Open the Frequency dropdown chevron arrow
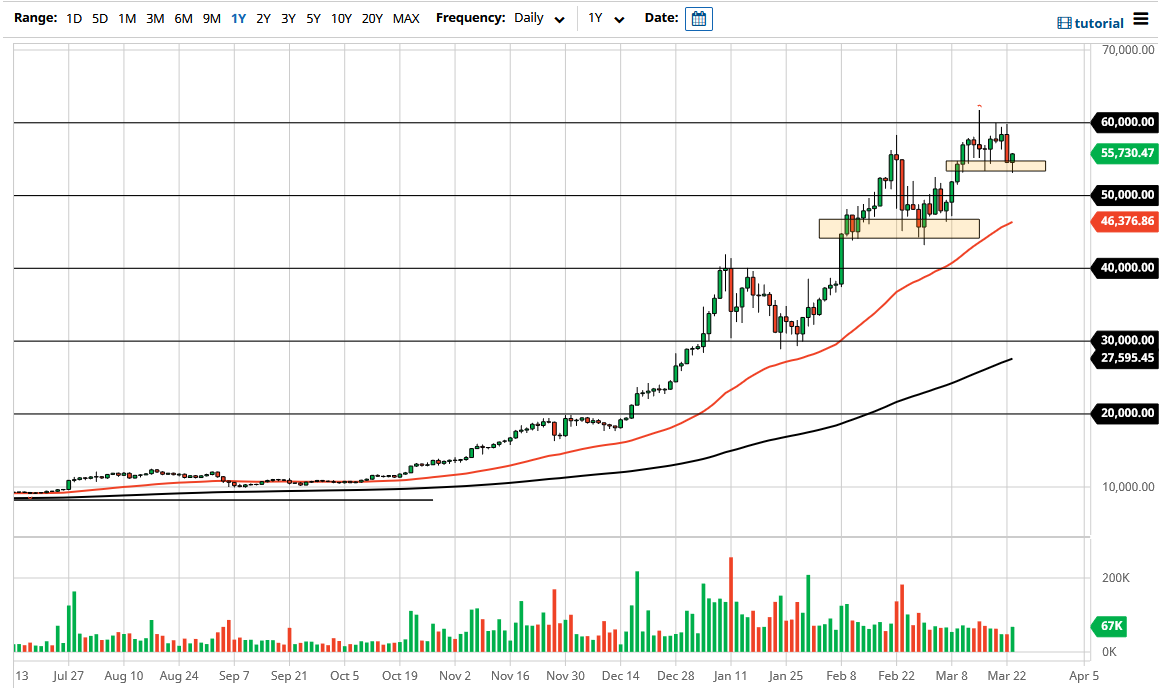The height and width of the screenshot is (698, 1163). pyautogui.click(x=559, y=19)
